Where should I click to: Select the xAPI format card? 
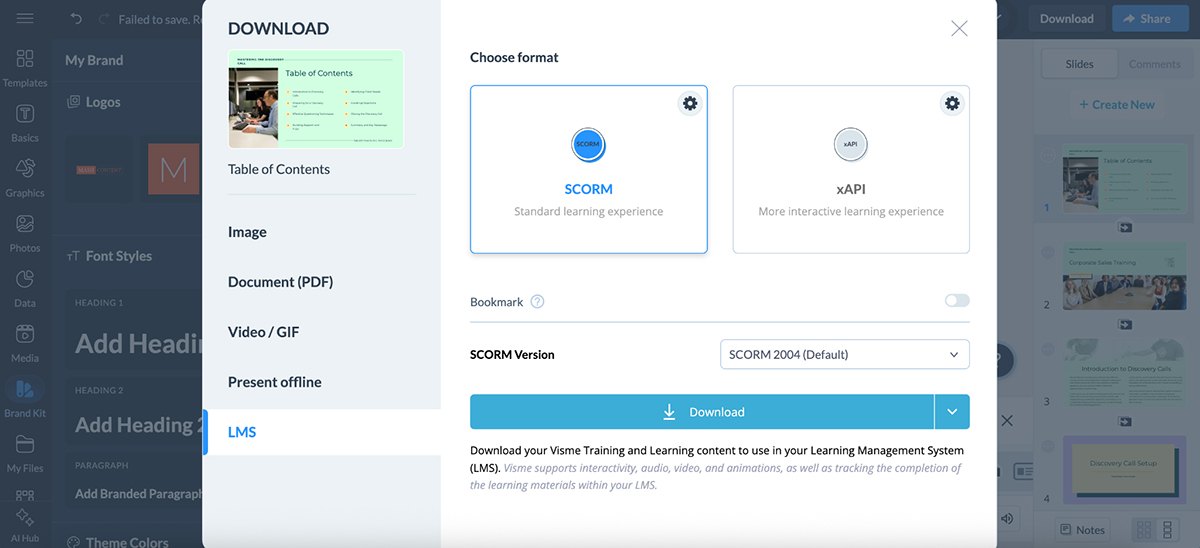850,170
